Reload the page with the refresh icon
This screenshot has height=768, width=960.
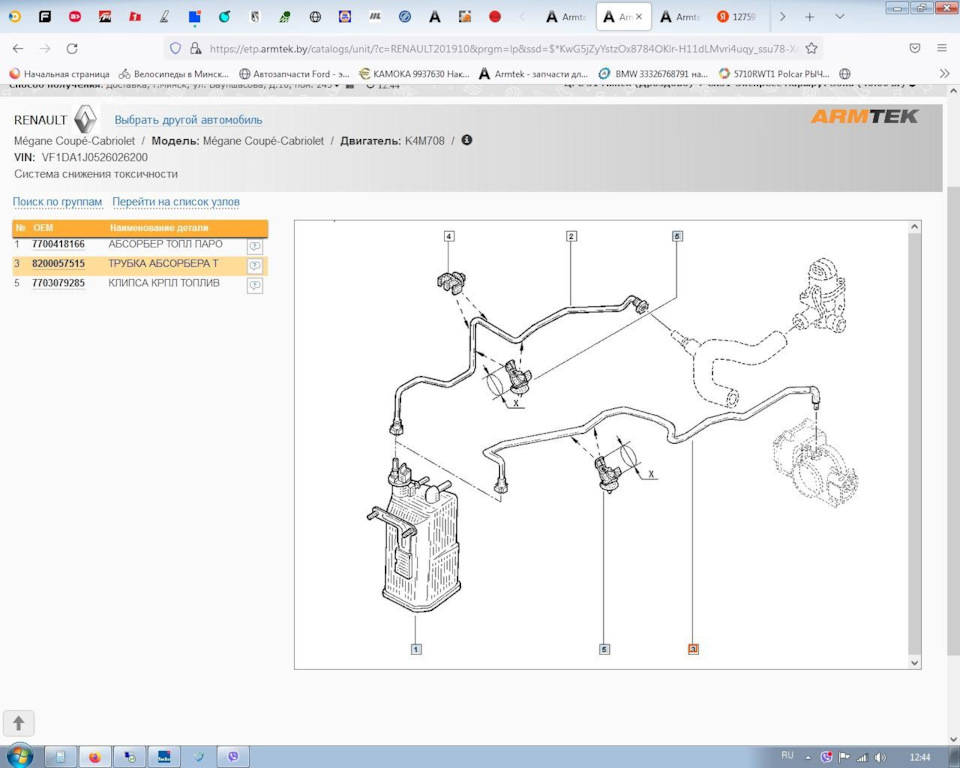pyautogui.click(x=72, y=48)
